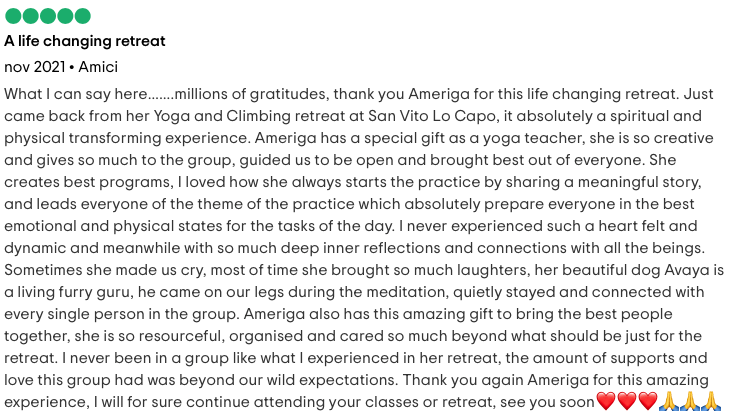Click the fourth green rating circle
Image resolution: width=735 pixels, height=418 pixels.
(65, 16)
